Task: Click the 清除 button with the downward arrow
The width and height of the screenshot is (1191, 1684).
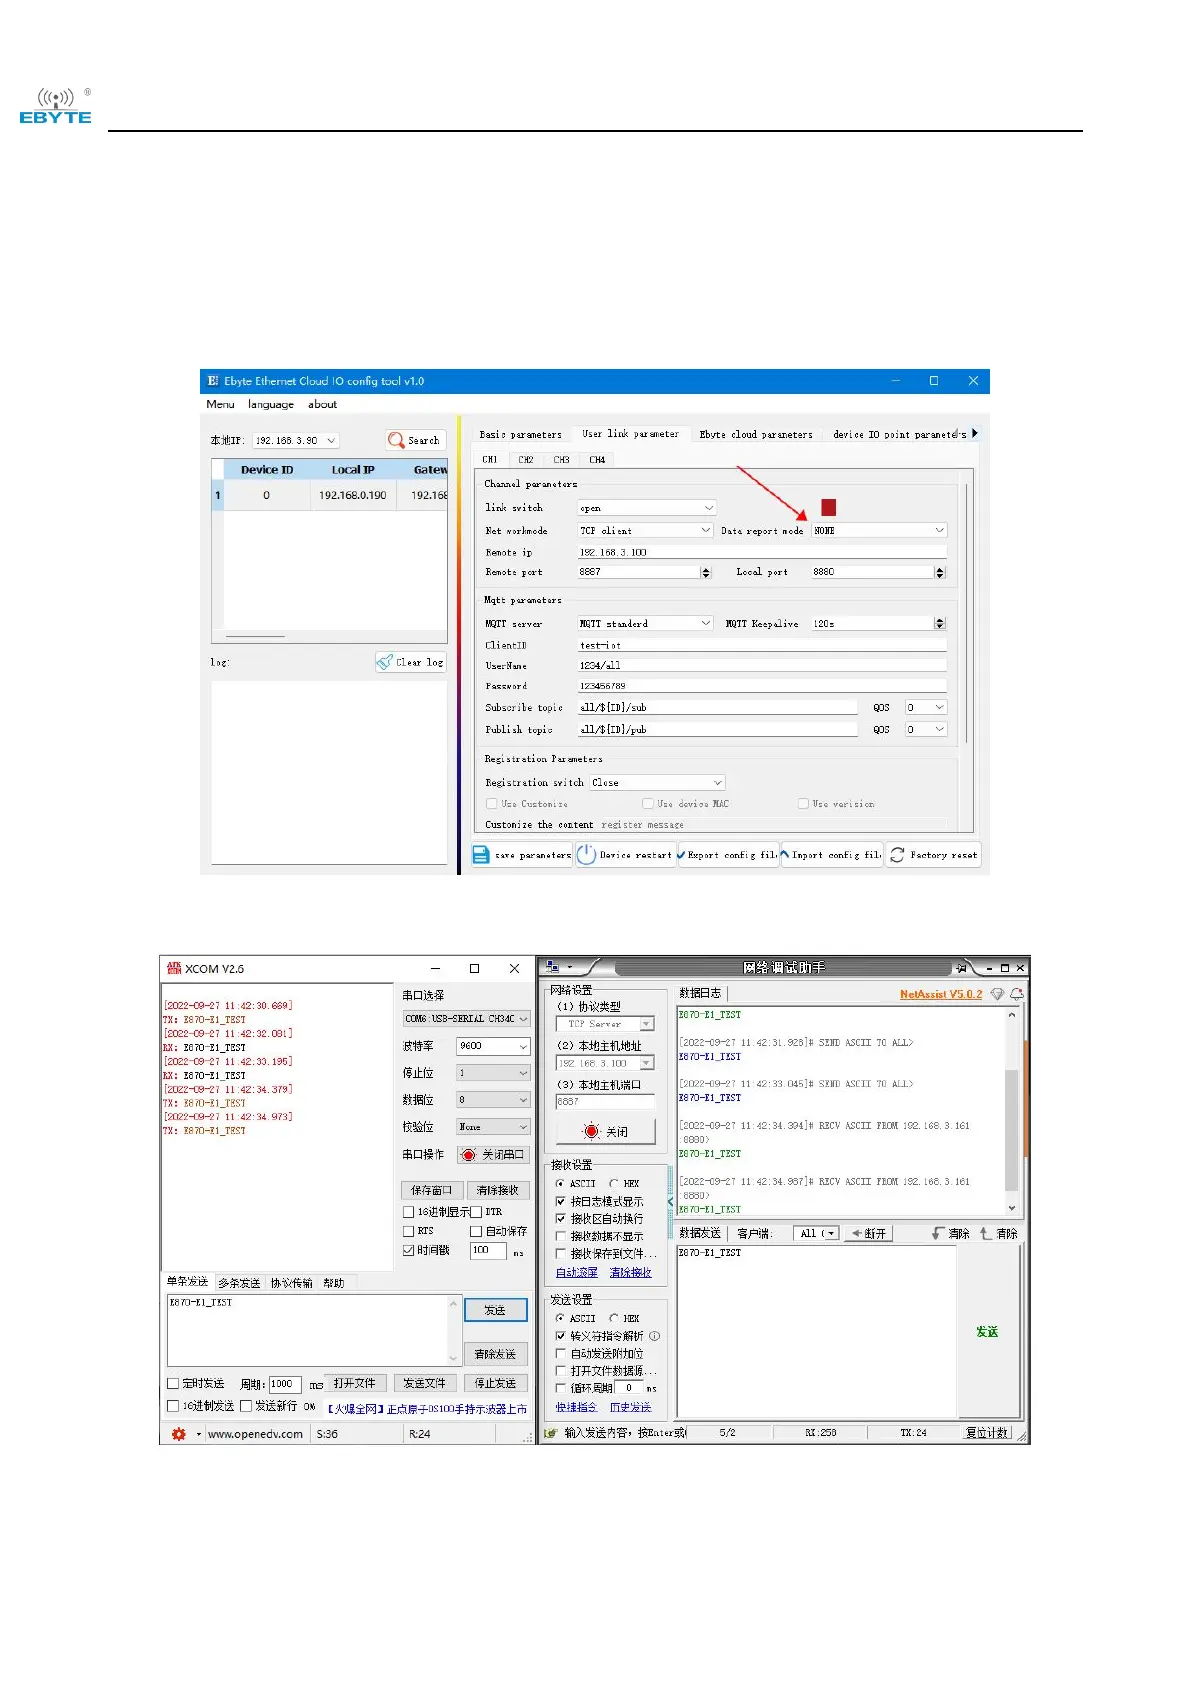Action: (950, 1234)
